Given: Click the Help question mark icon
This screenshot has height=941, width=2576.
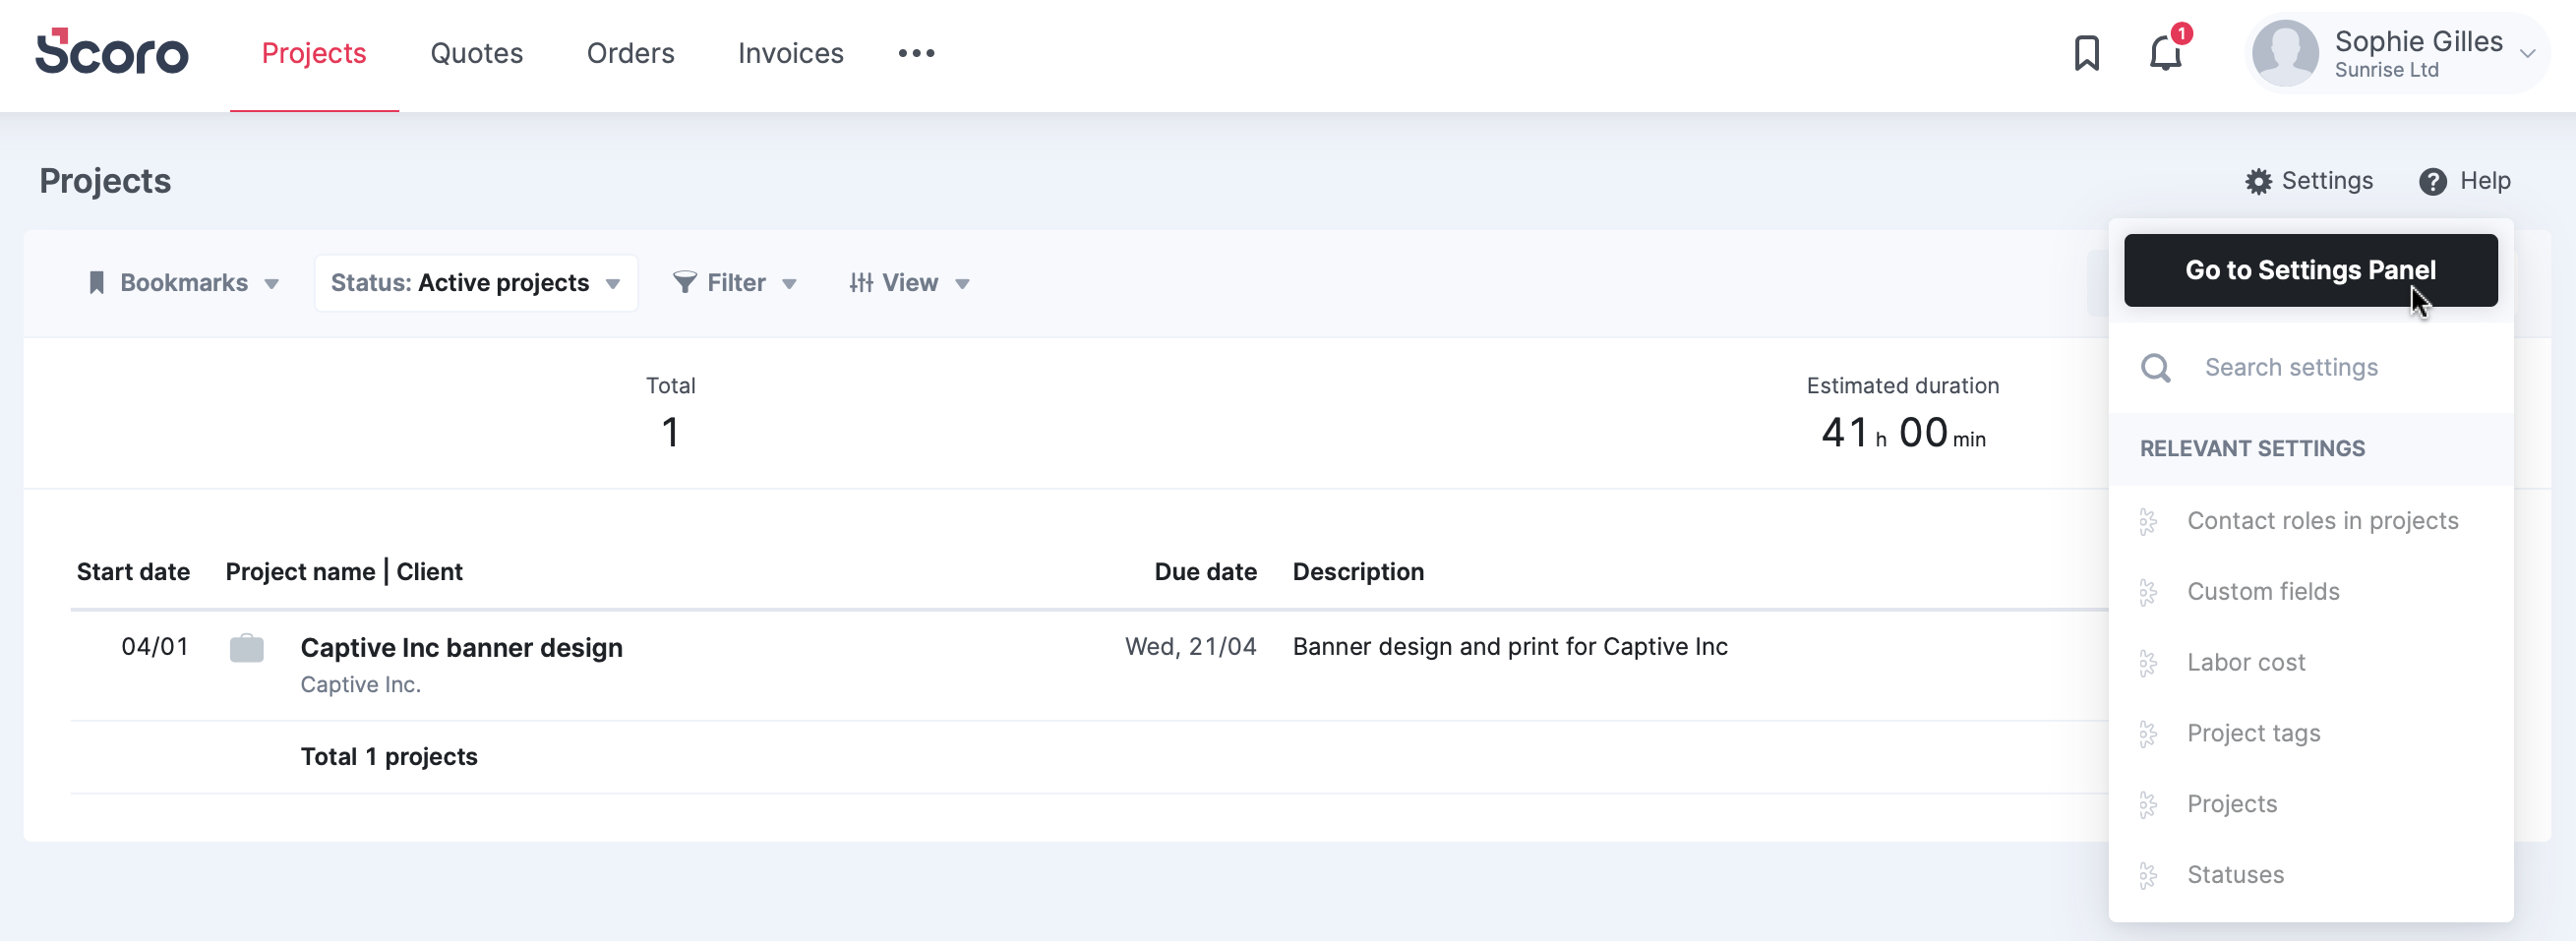Looking at the screenshot, I should [2433, 181].
